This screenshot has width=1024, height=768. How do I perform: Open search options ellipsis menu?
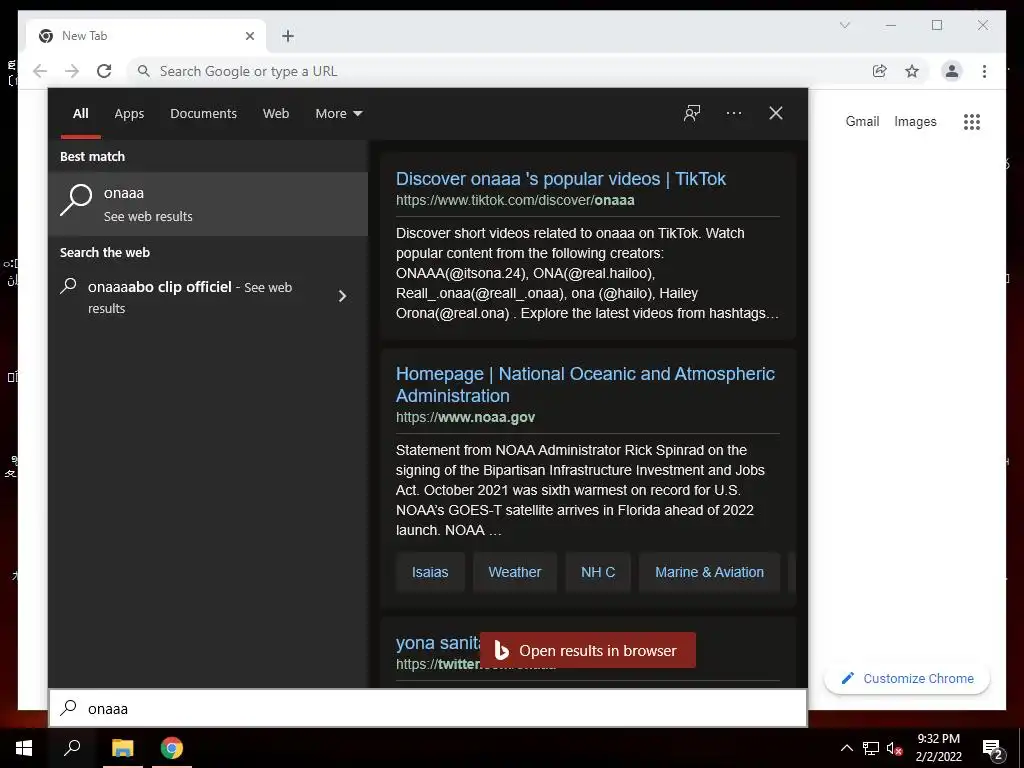[733, 113]
